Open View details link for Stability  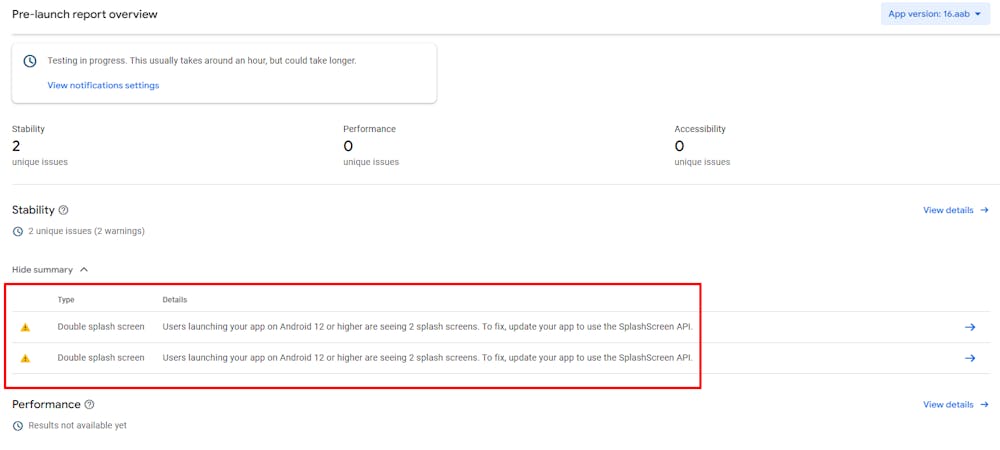[948, 210]
